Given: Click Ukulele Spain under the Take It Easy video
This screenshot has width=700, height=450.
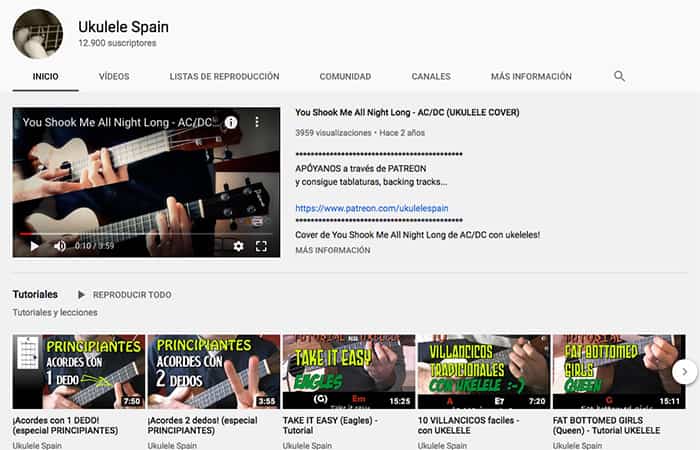Looking at the screenshot, I should point(307,446).
